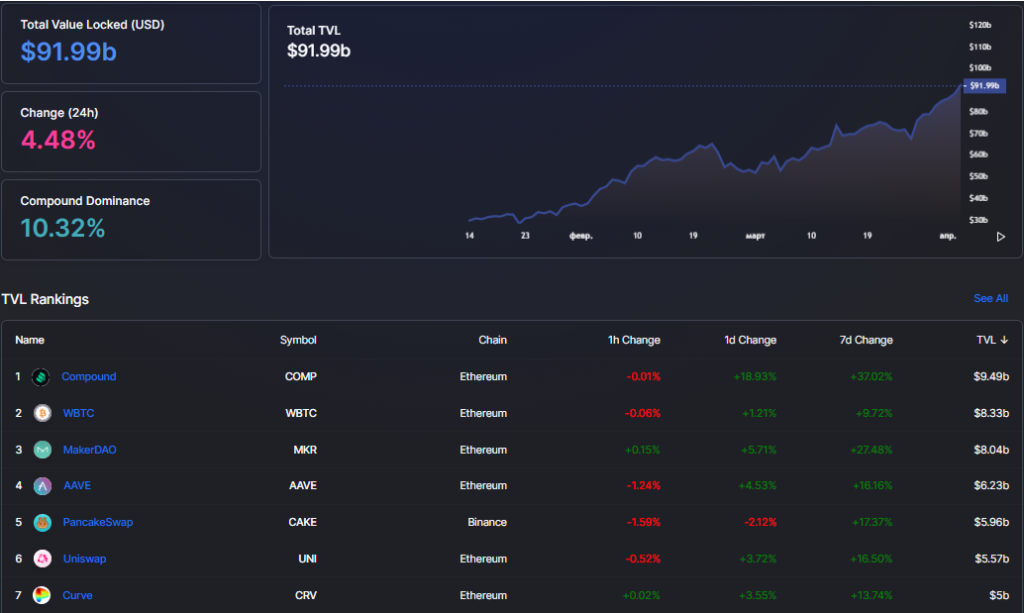The image size is (1024, 613).
Task: Click the Compound Dominance card
Action: [x=131, y=219]
